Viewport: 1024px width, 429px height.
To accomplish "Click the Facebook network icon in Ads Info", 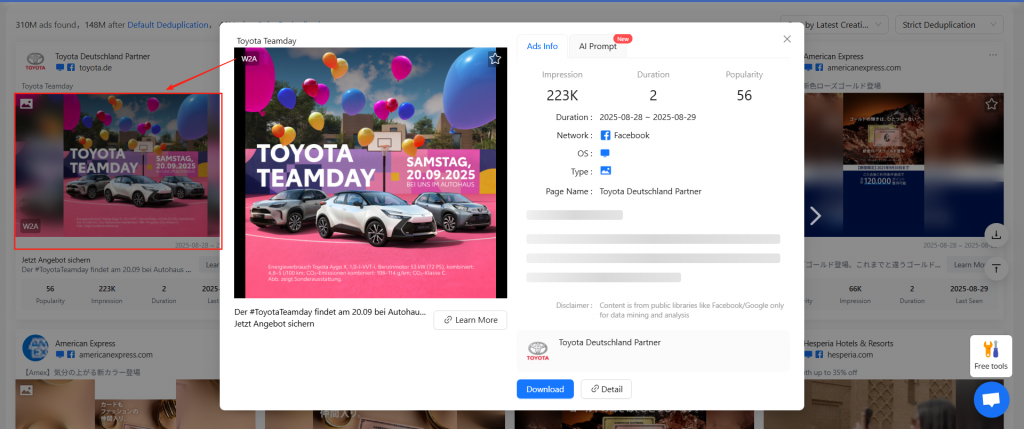I will [605, 135].
